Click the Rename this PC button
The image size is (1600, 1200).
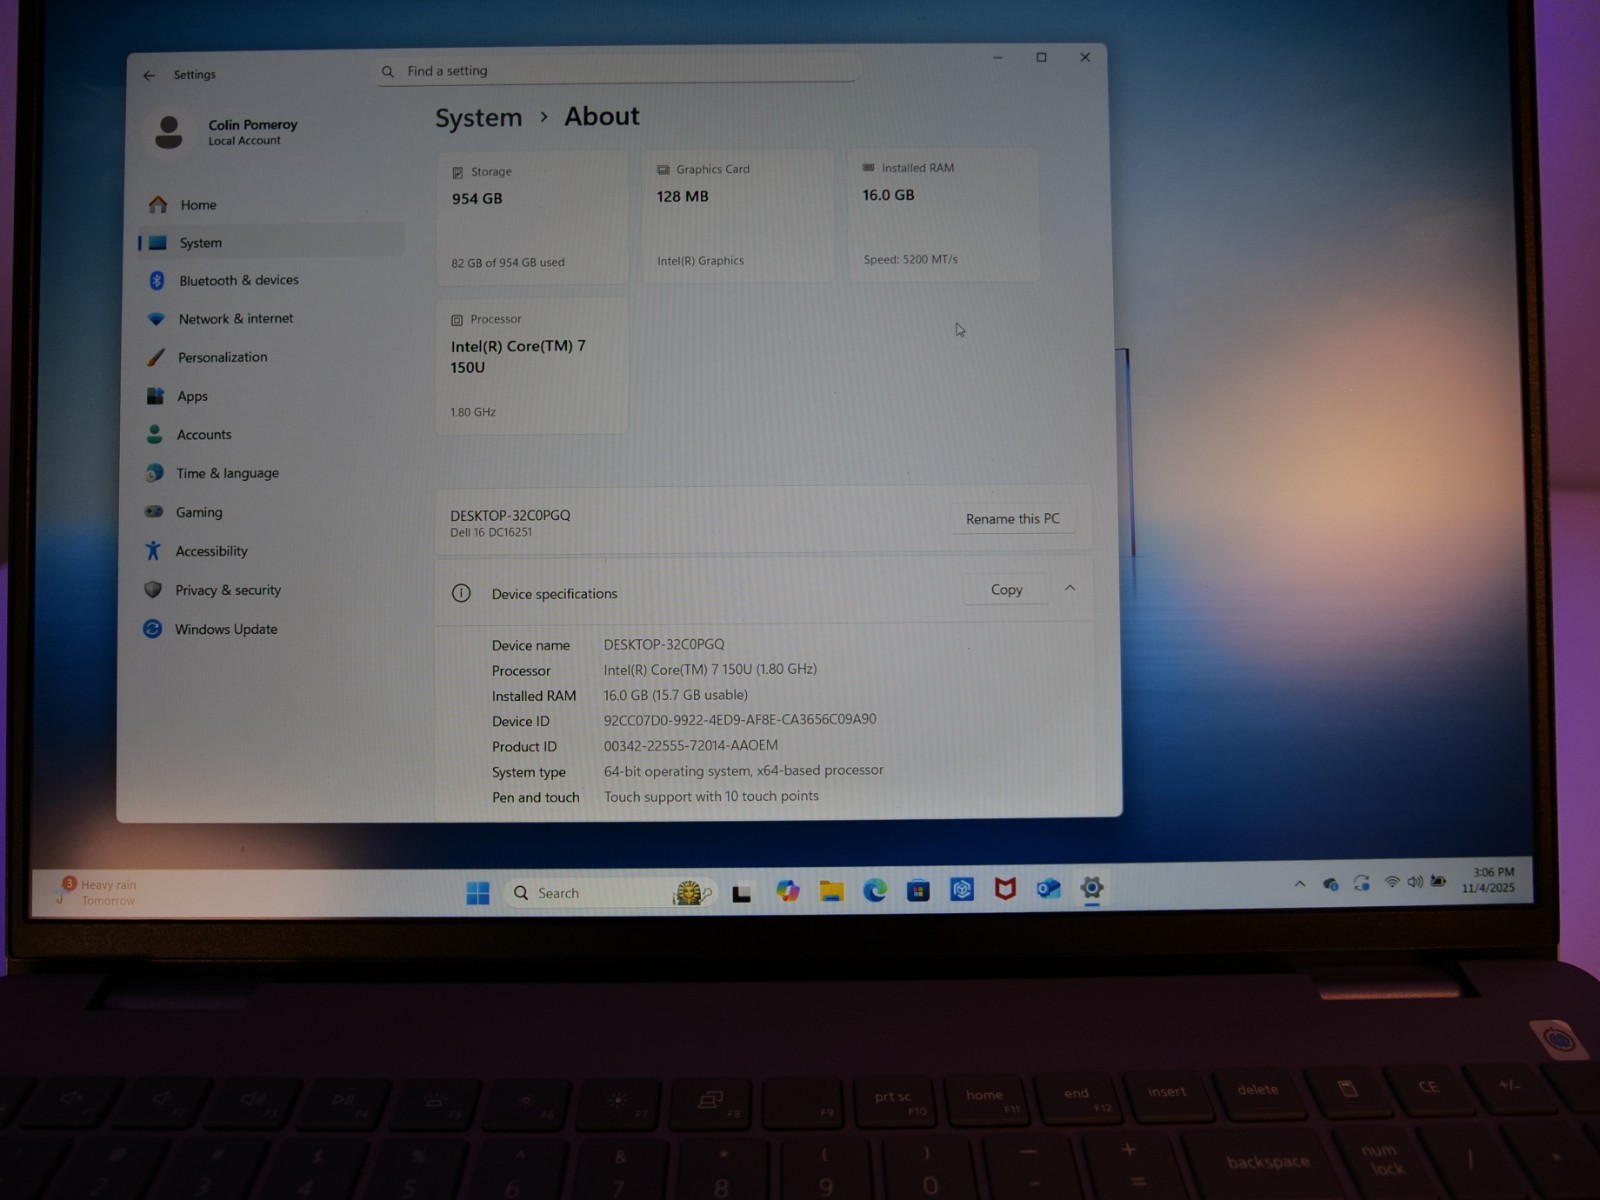[x=1012, y=519]
